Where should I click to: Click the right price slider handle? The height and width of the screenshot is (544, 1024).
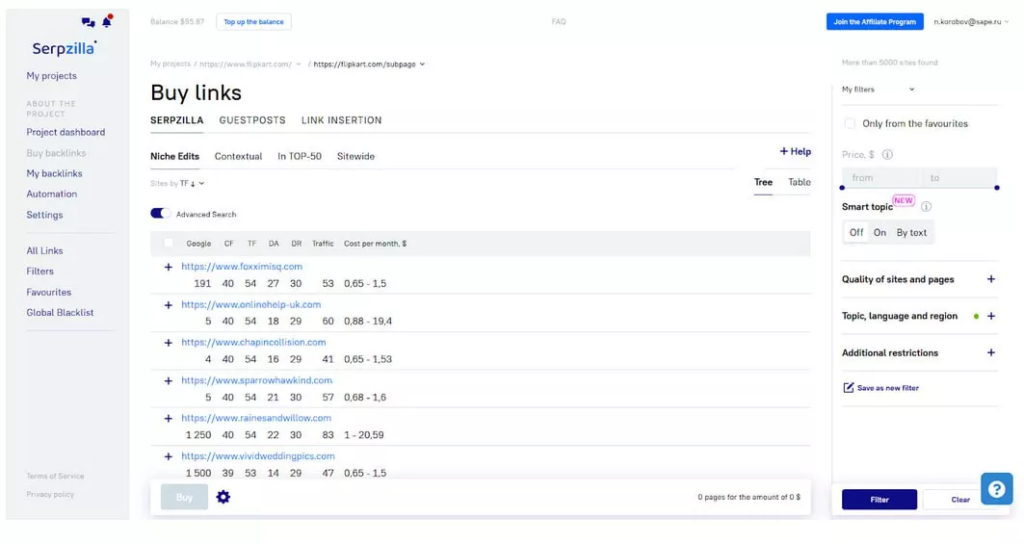click(x=997, y=187)
